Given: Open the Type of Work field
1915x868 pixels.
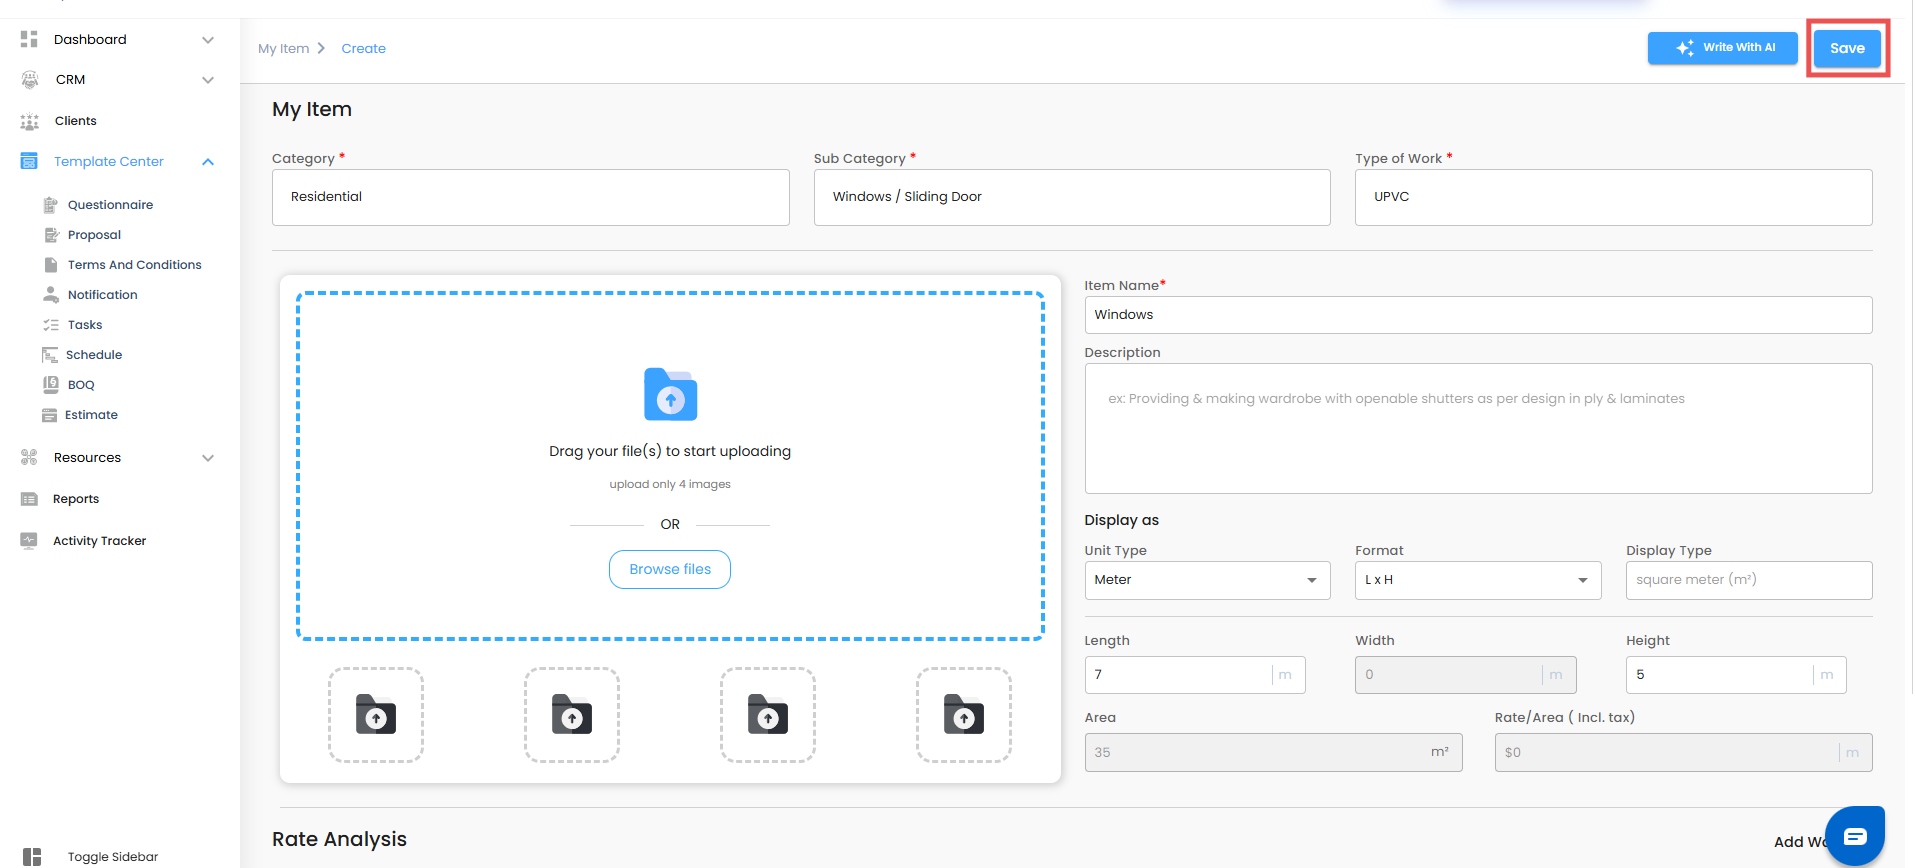Looking at the screenshot, I should (1614, 197).
